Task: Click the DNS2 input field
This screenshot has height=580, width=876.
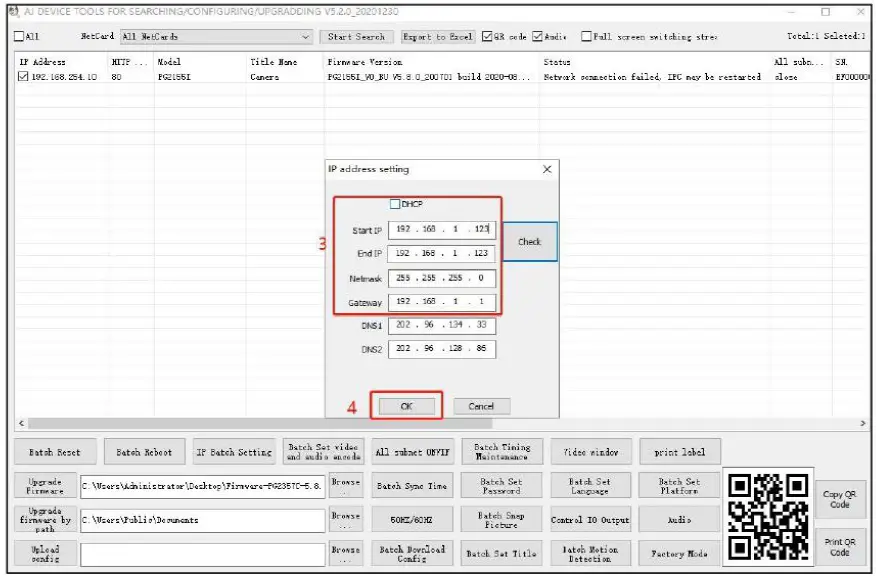Action: point(442,349)
